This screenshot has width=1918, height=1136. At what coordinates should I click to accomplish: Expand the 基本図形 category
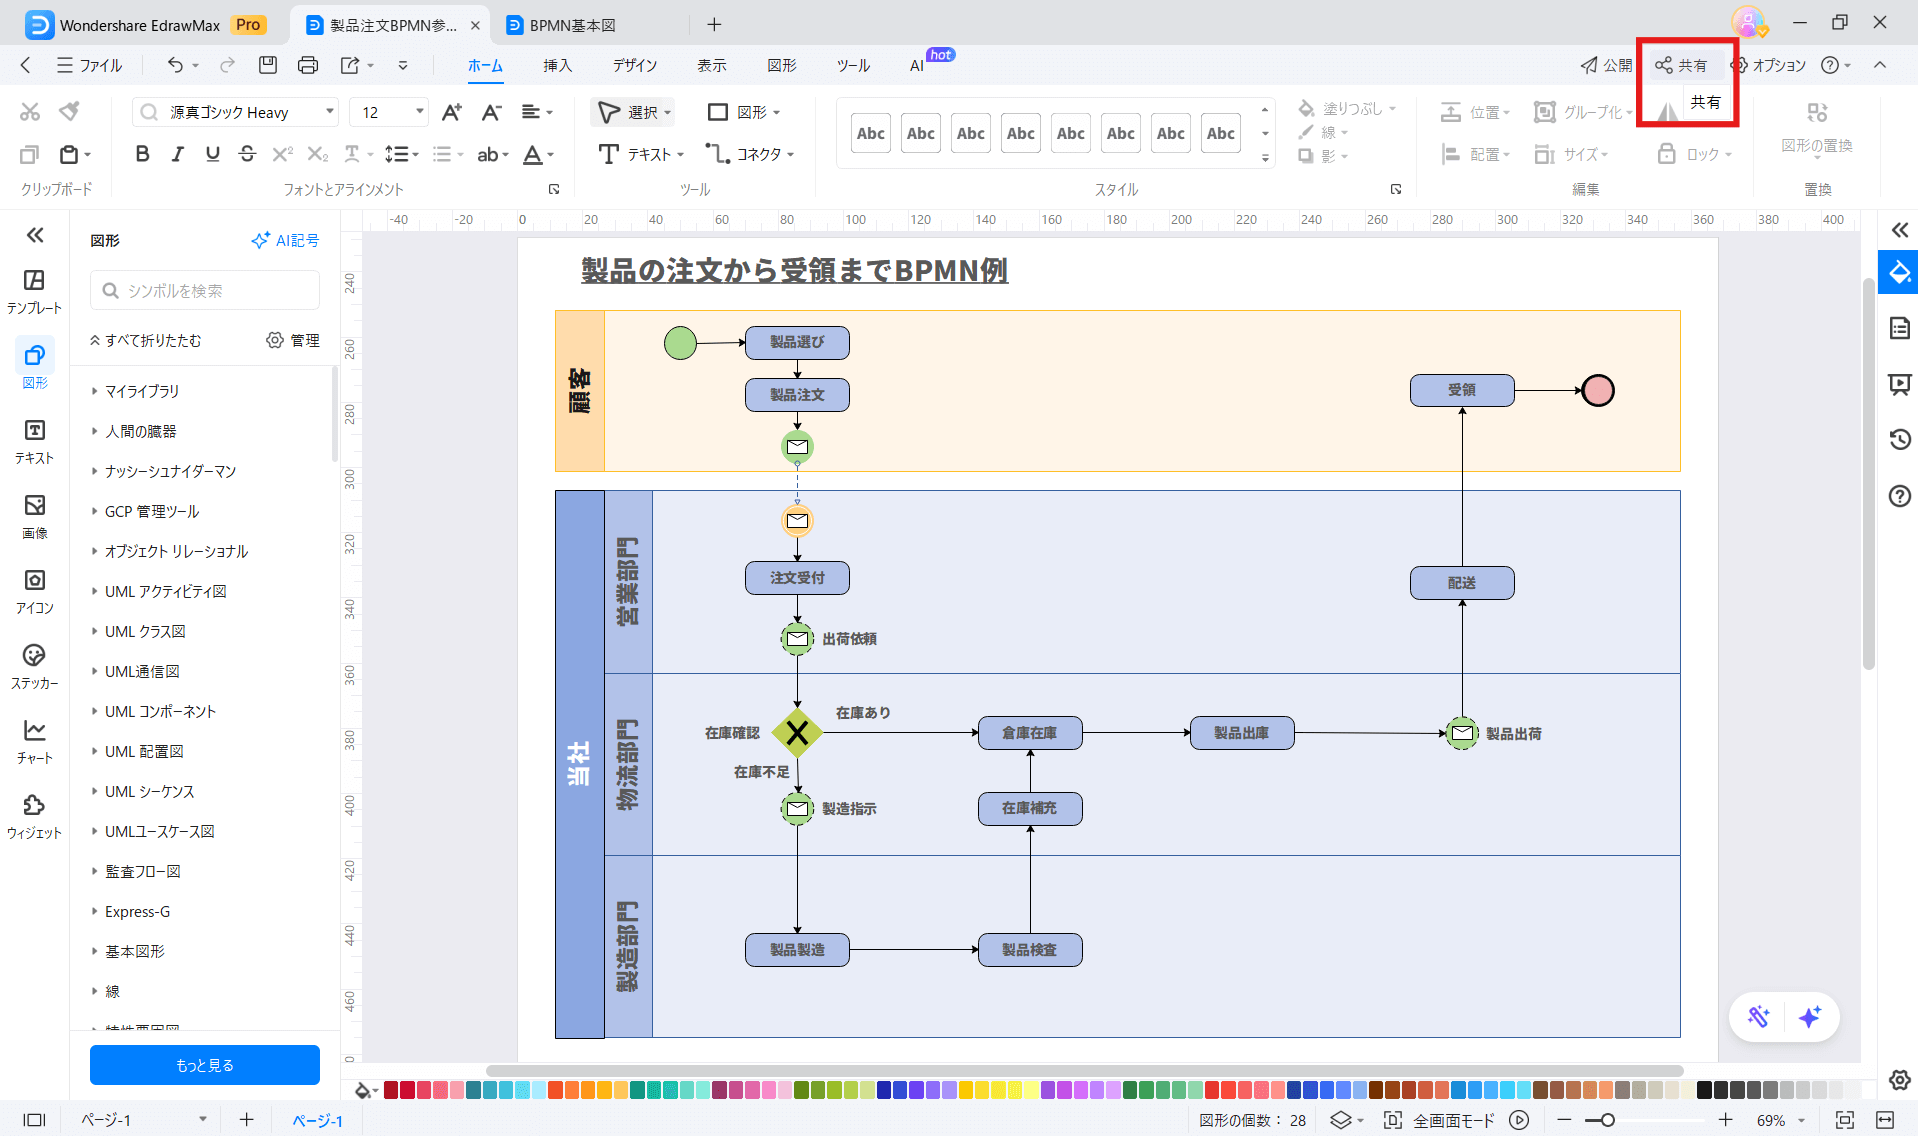pyautogui.click(x=134, y=951)
